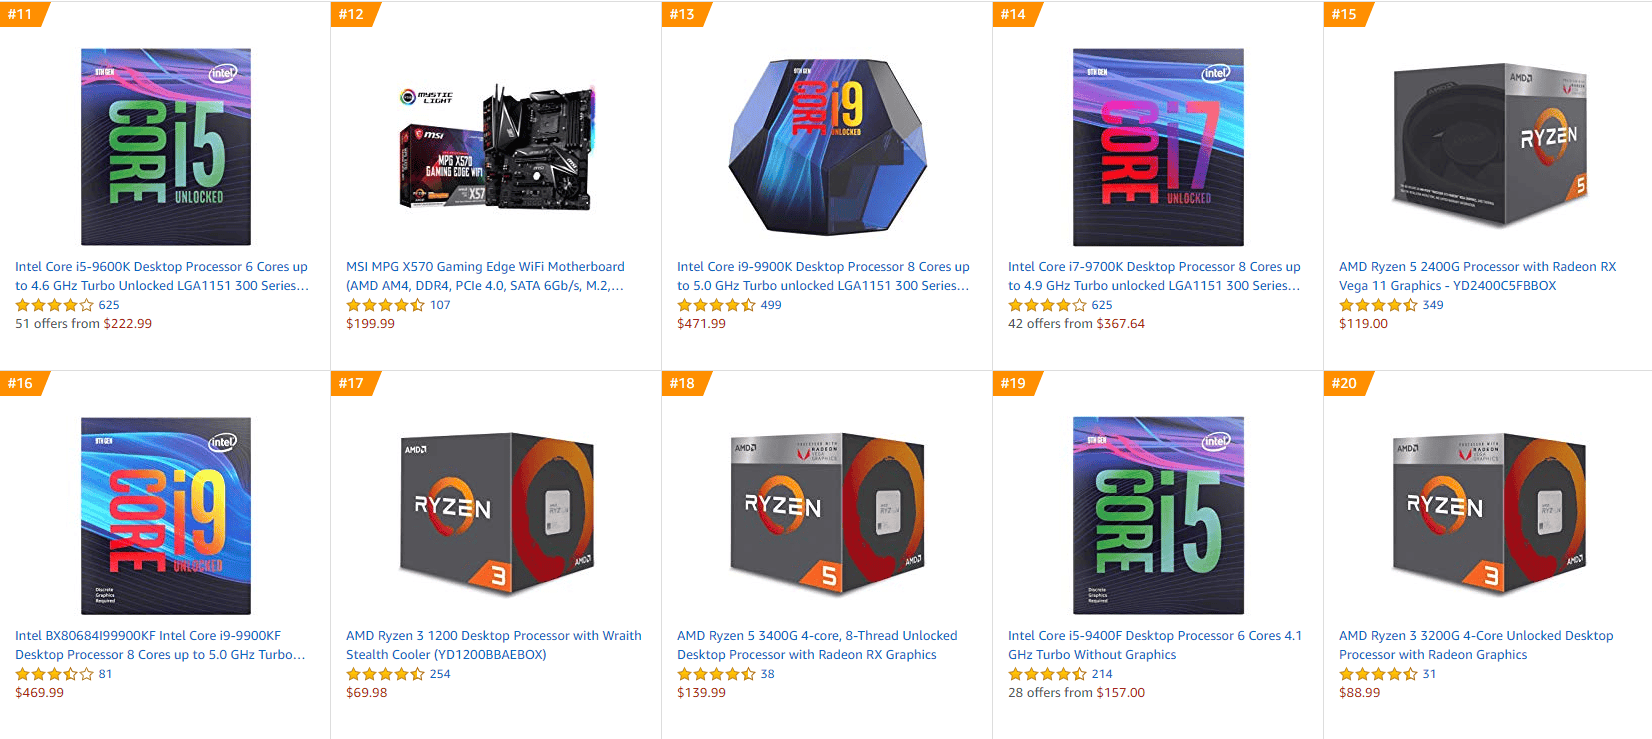
Task: Open the 38 reviews count for Ryzen 5 3400G
Action: 767,674
